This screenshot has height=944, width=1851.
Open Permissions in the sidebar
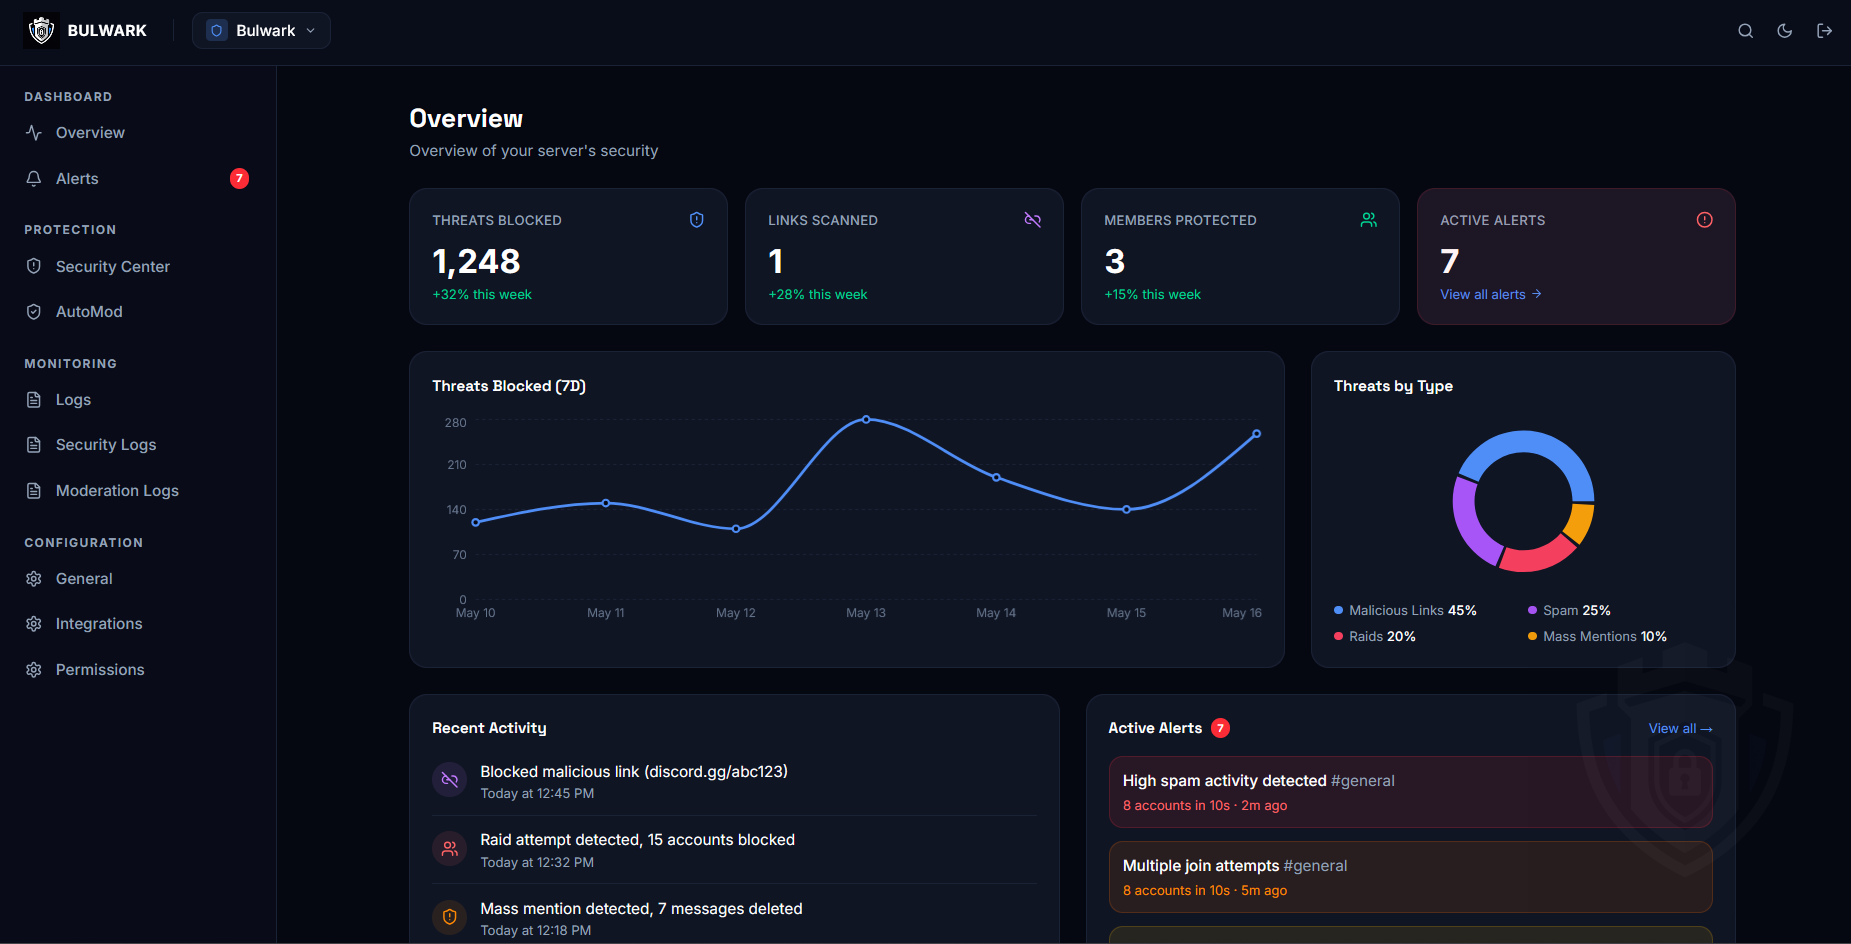pos(137,670)
